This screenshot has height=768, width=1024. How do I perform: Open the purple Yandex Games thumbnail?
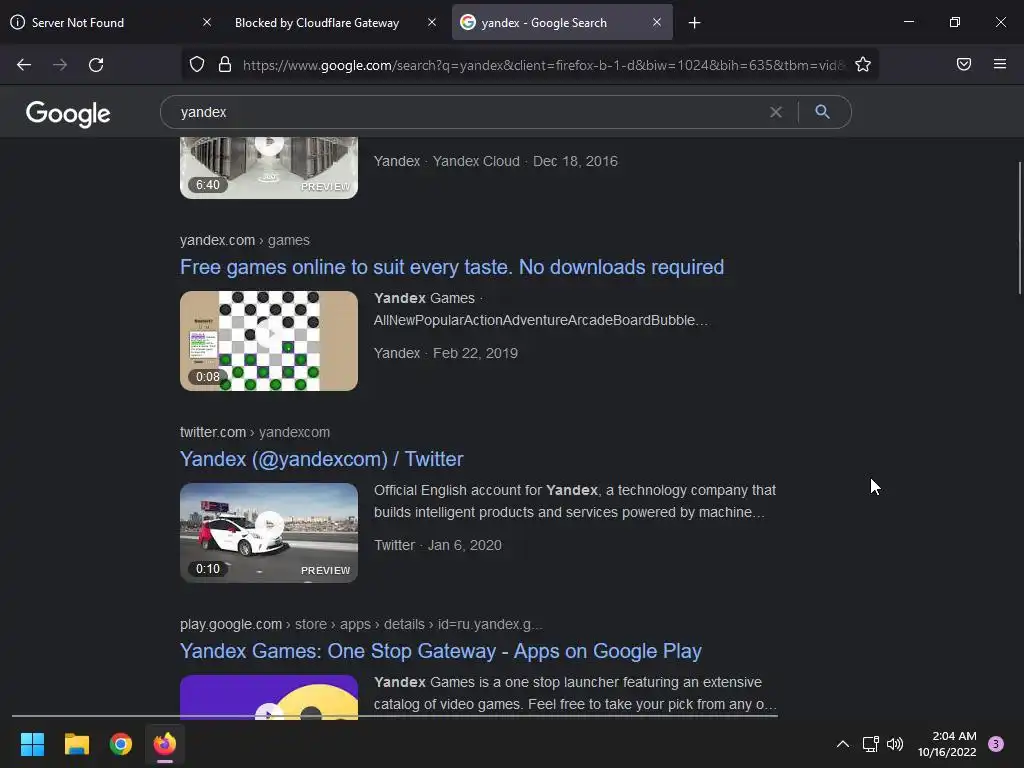tap(269, 697)
